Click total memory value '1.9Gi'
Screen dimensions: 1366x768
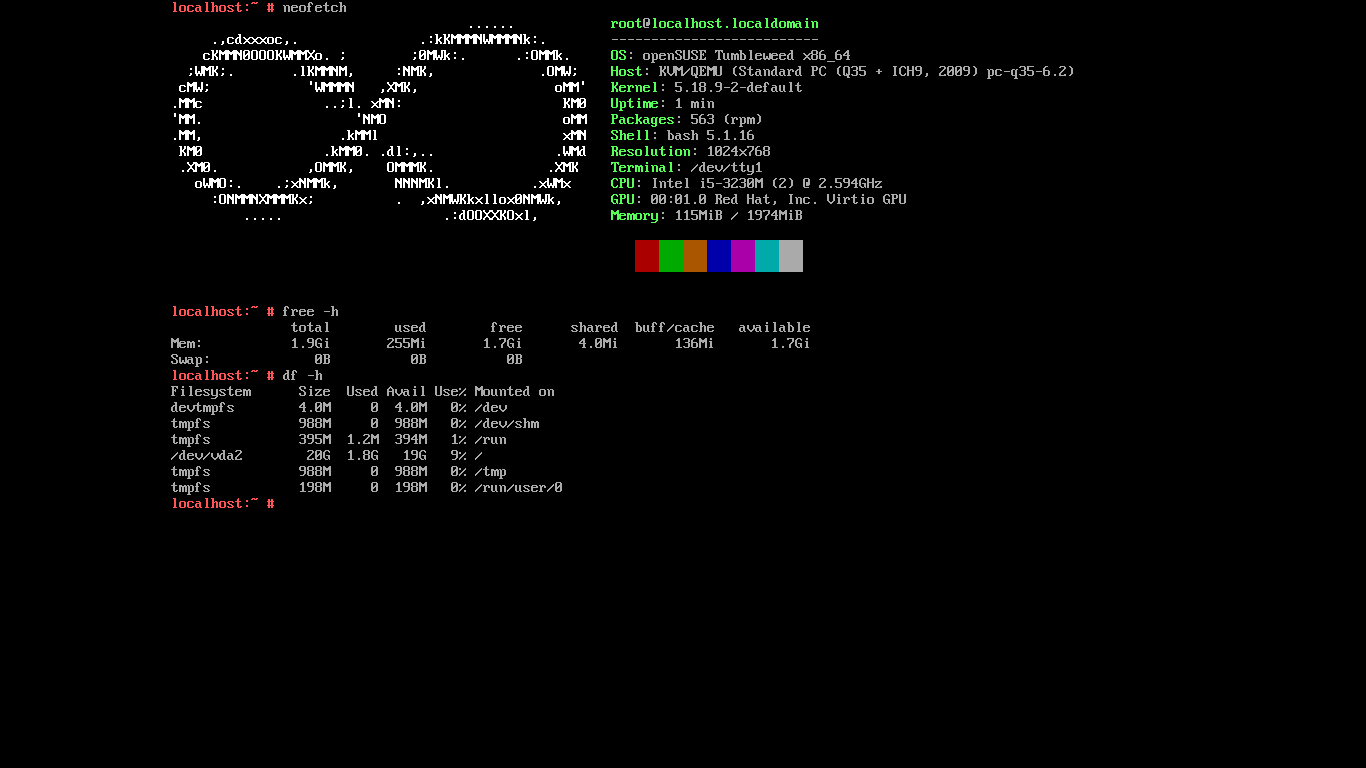tap(311, 344)
